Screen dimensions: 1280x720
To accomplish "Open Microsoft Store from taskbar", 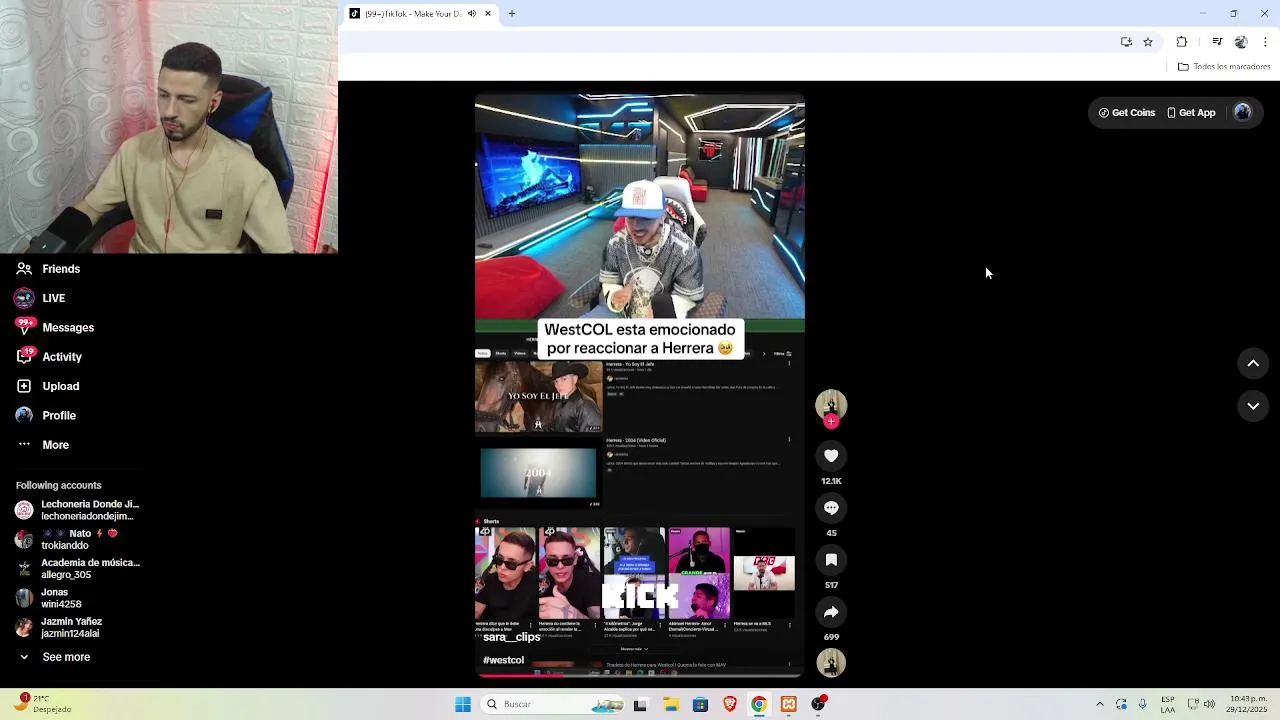I will (700, 704).
